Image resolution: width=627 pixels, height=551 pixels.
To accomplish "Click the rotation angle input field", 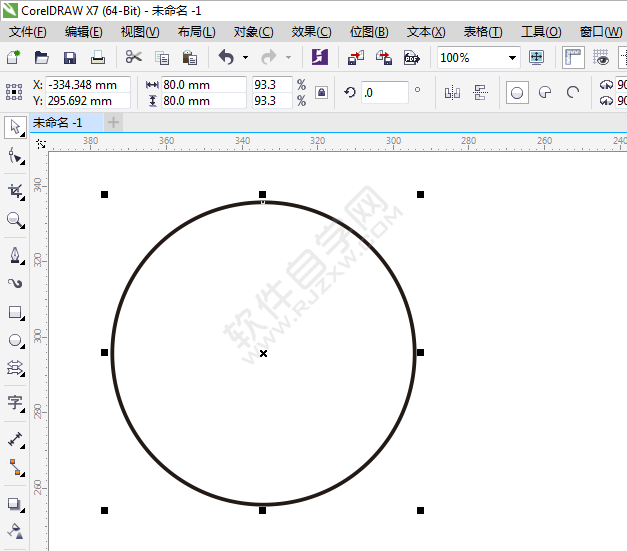I will pyautogui.click(x=384, y=93).
